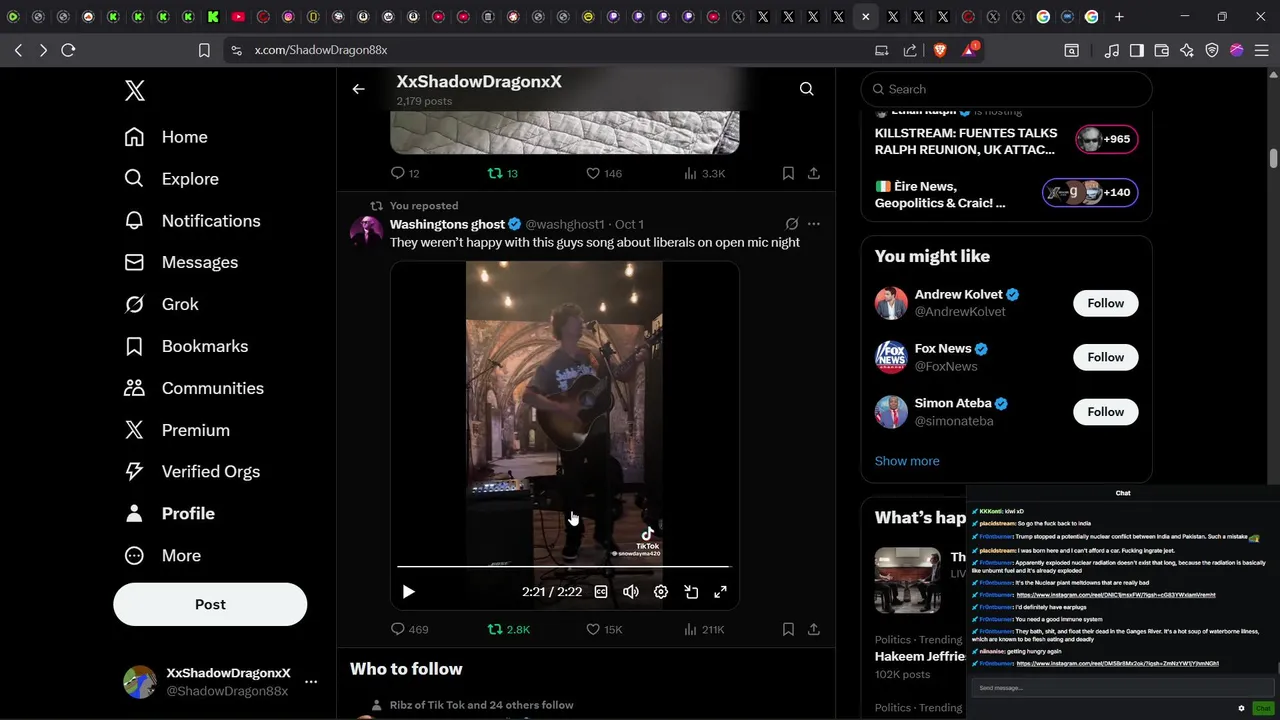Open Notifications page

tap(192, 221)
